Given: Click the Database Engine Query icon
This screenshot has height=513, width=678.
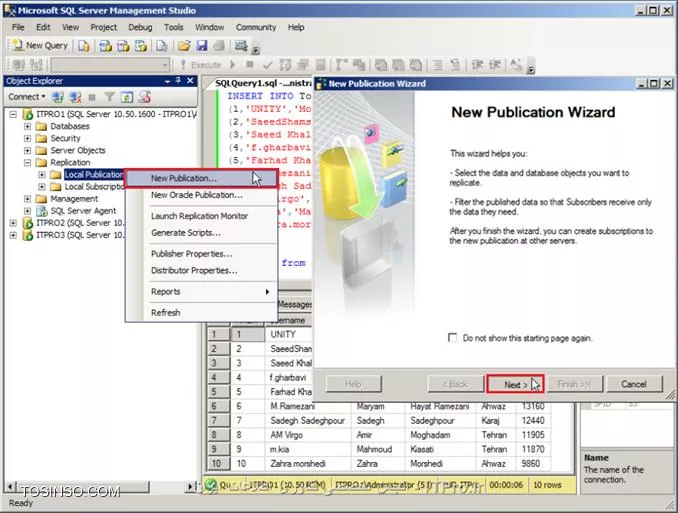Looking at the screenshot, I should coord(84,45).
